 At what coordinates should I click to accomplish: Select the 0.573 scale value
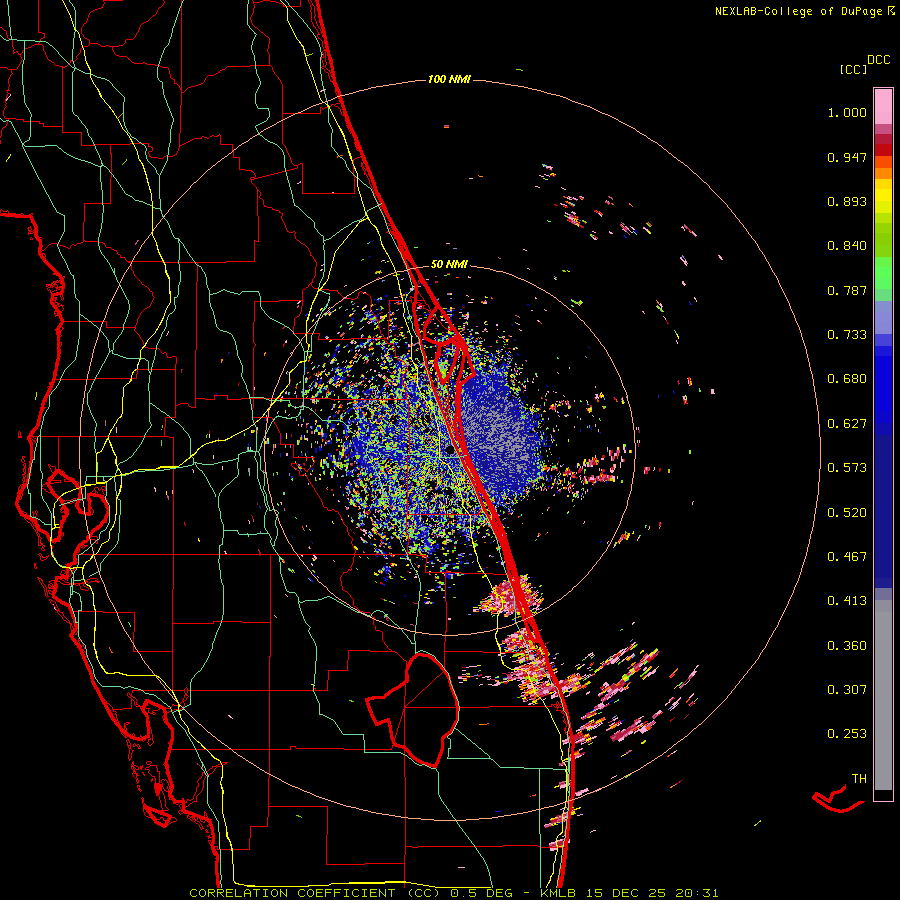coord(847,468)
